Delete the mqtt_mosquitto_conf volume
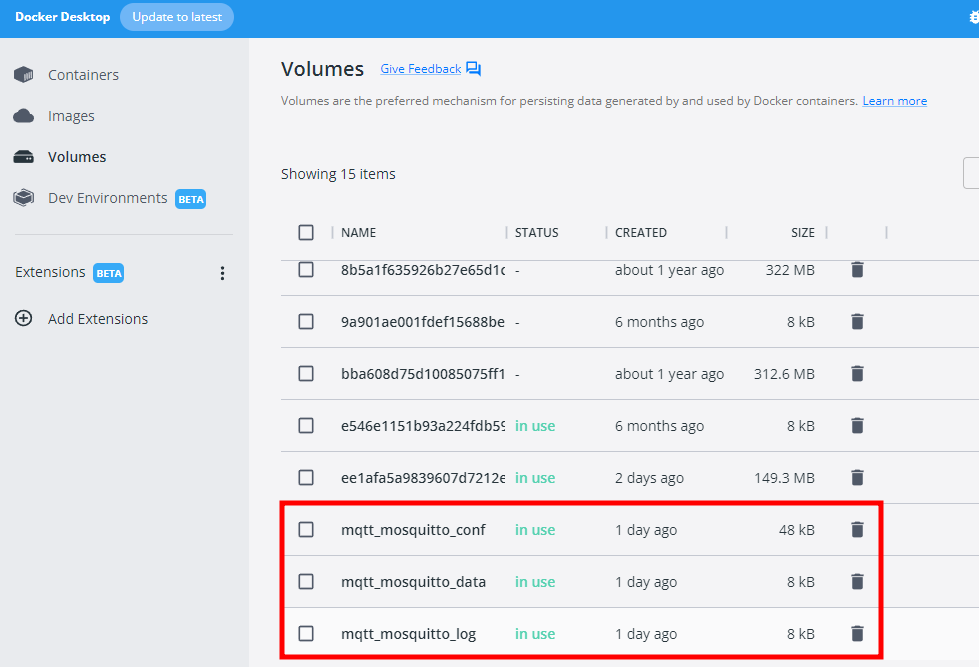Viewport: 979px width, 667px height. (x=857, y=530)
